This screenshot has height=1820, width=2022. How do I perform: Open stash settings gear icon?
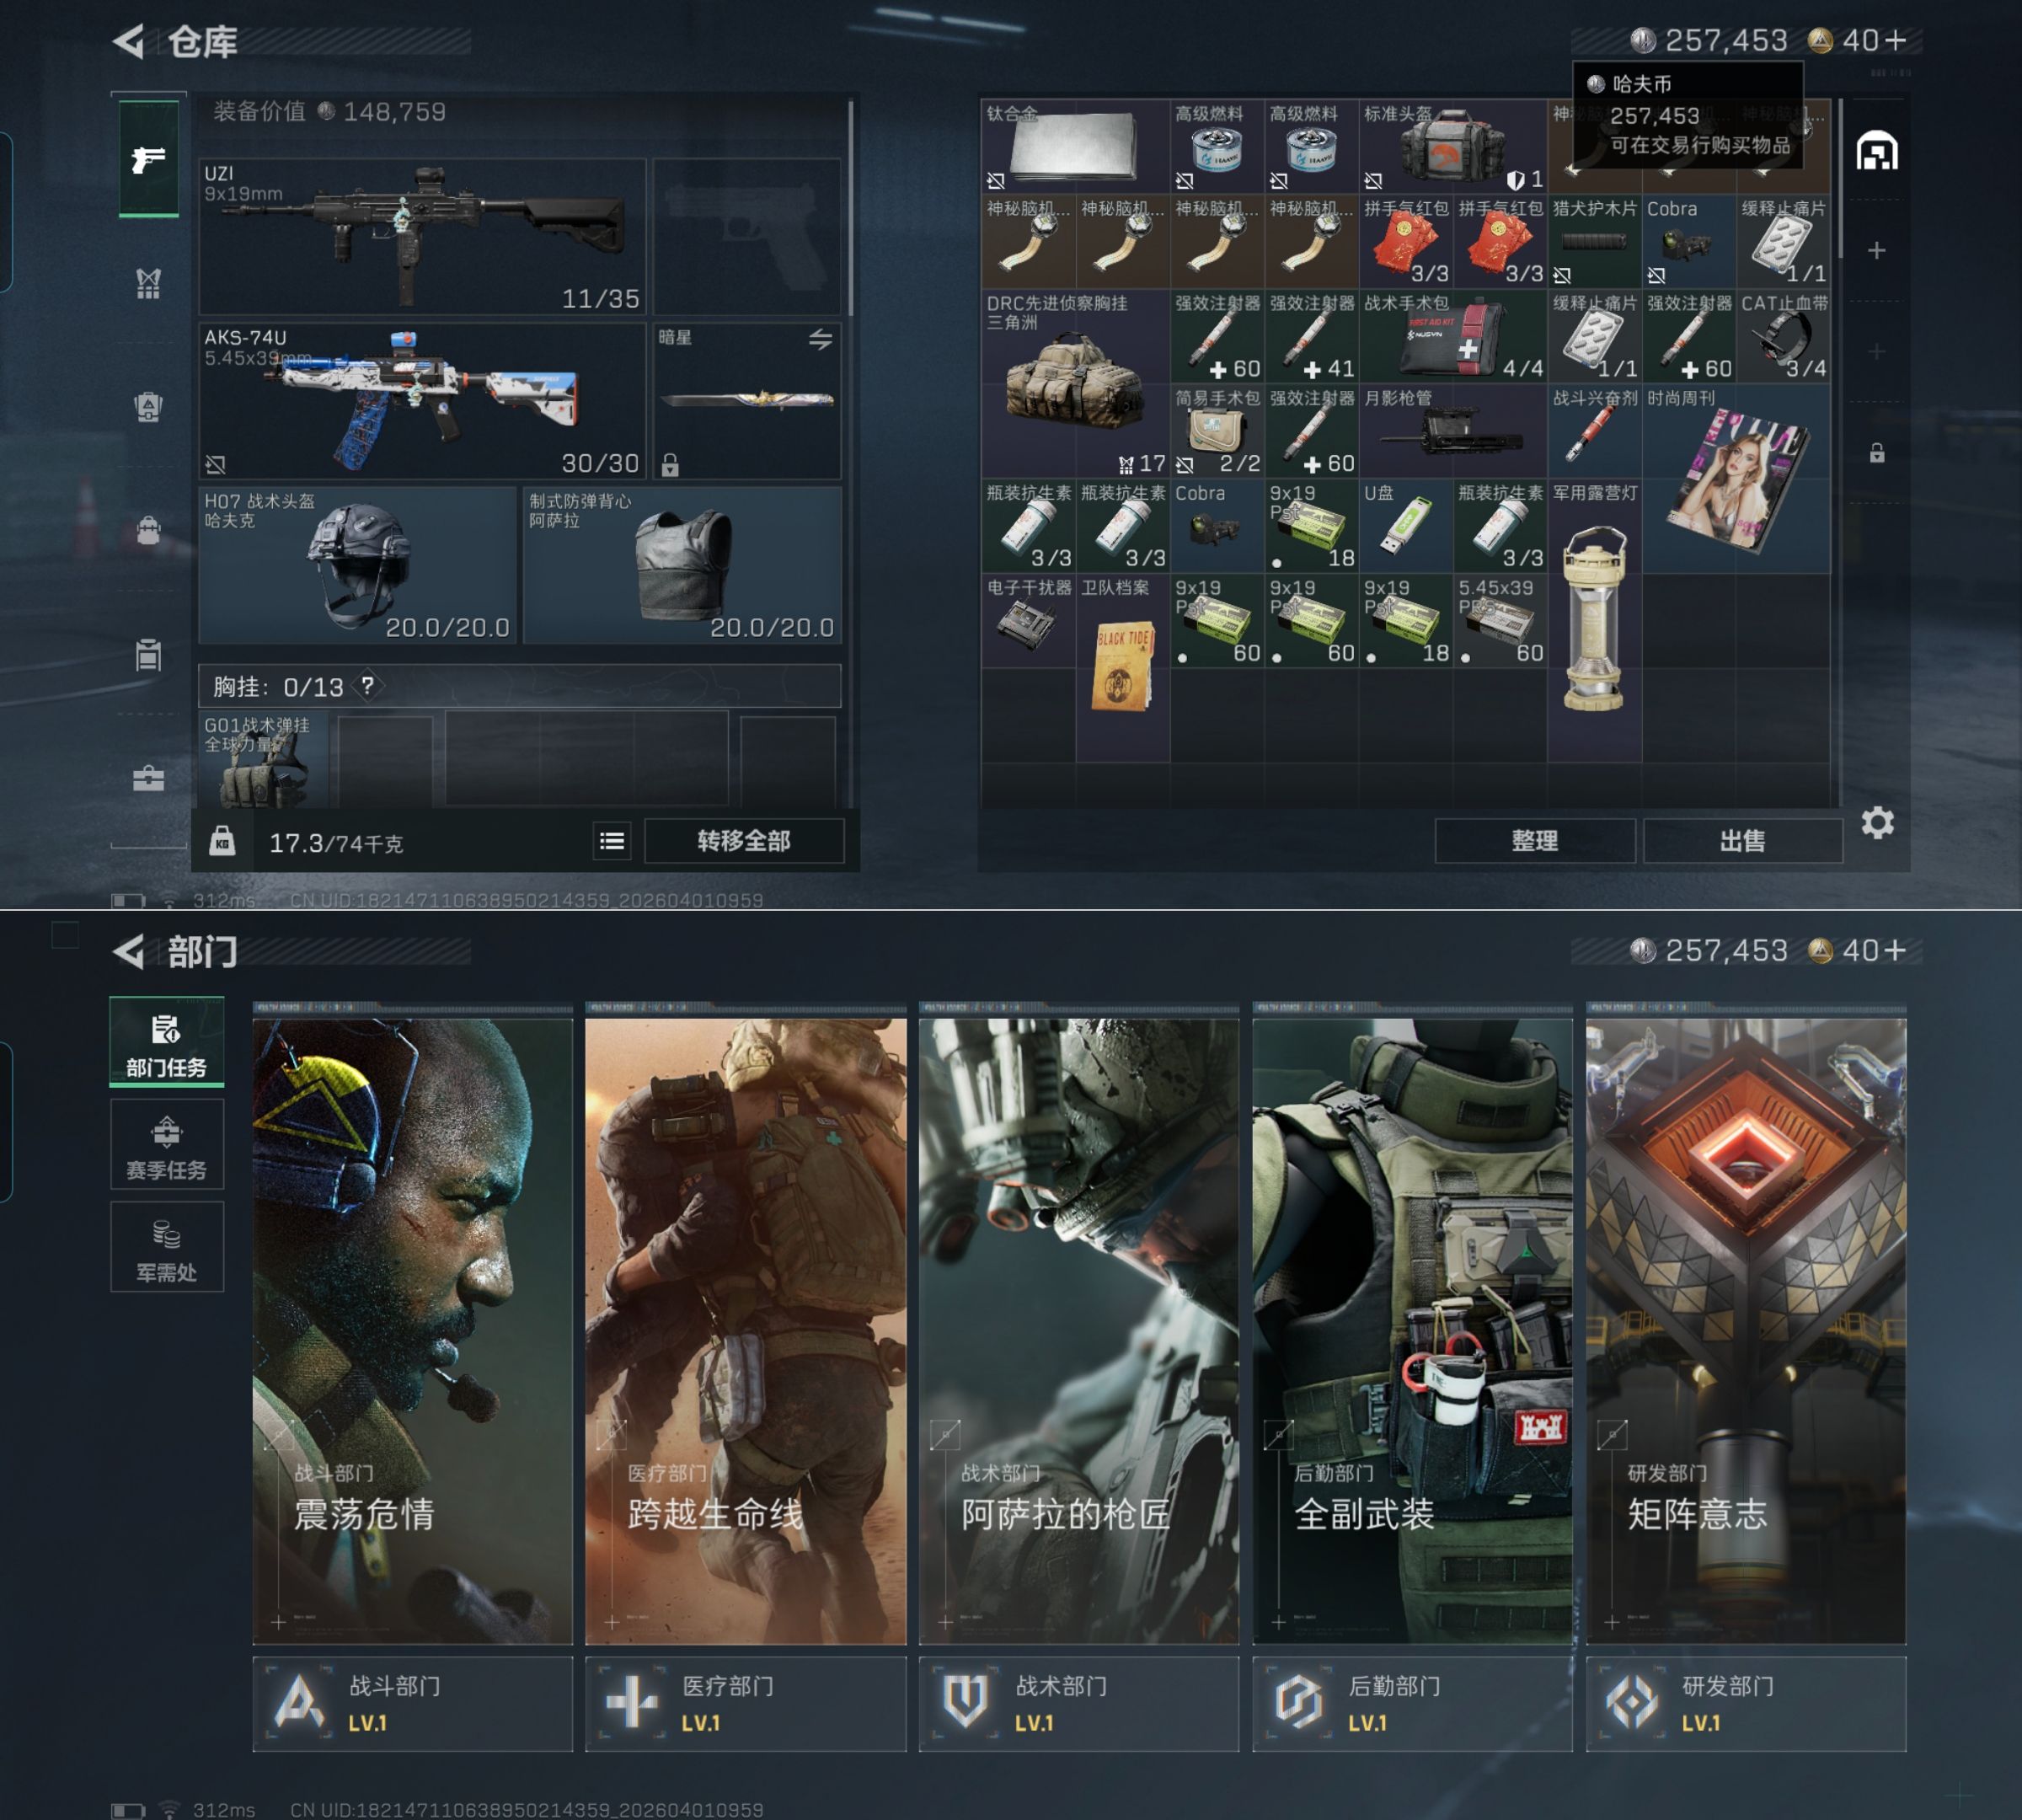tap(1877, 823)
